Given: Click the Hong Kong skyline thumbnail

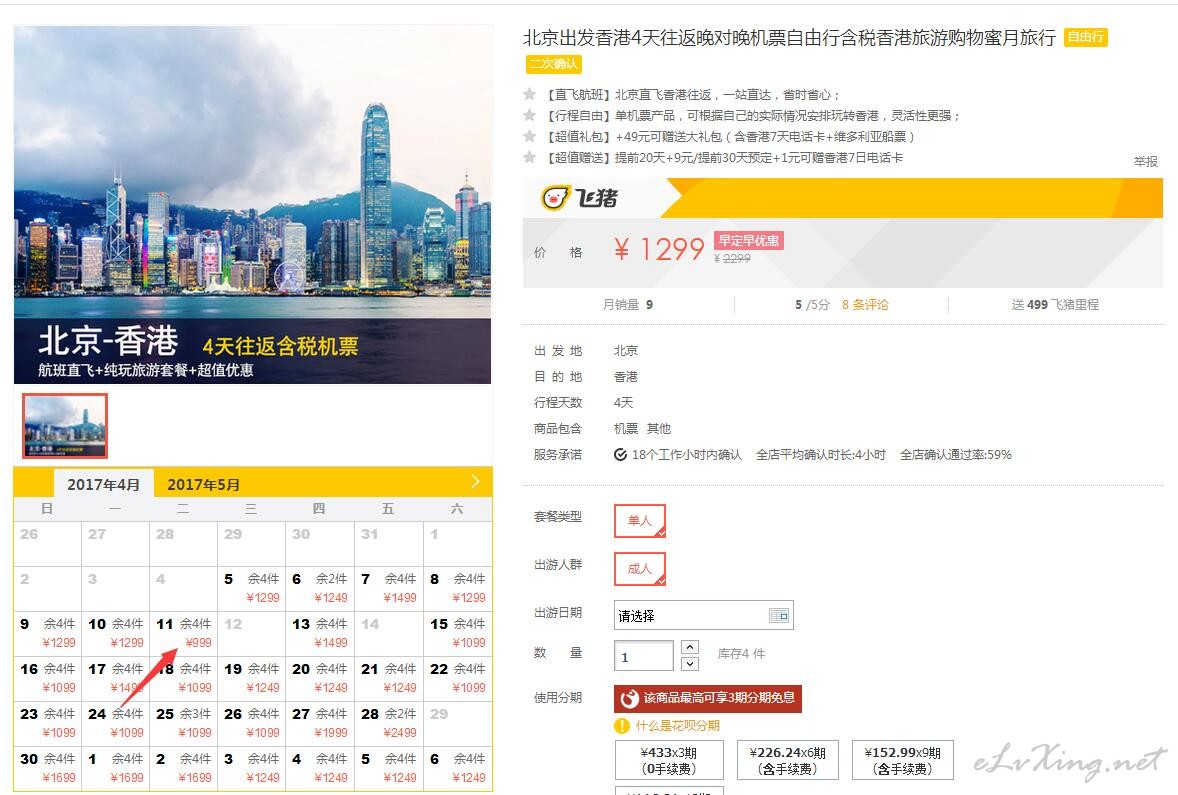Looking at the screenshot, I should click(65, 426).
